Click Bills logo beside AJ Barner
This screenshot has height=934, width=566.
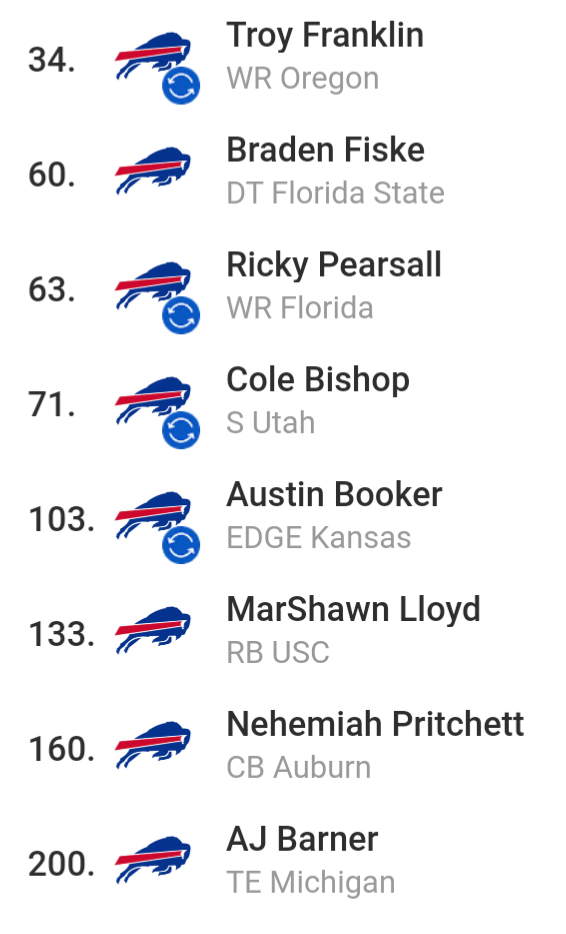pyautogui.click(x=153, y=860)
